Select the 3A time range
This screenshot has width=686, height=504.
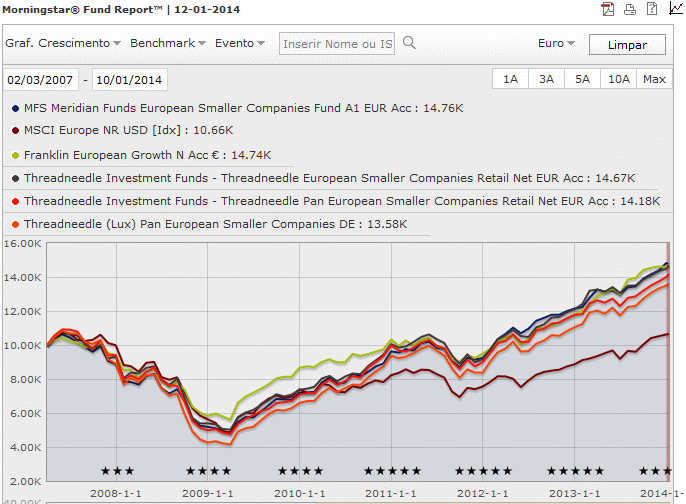click(546, 79)
